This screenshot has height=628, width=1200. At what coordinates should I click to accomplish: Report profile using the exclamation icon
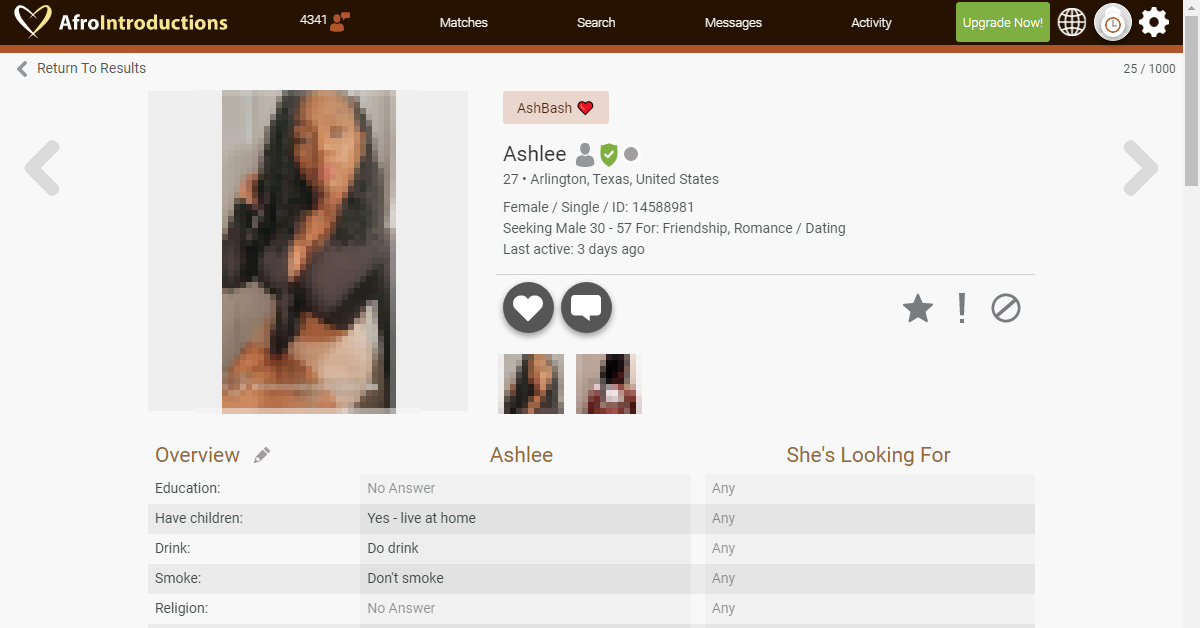point(962,308)
